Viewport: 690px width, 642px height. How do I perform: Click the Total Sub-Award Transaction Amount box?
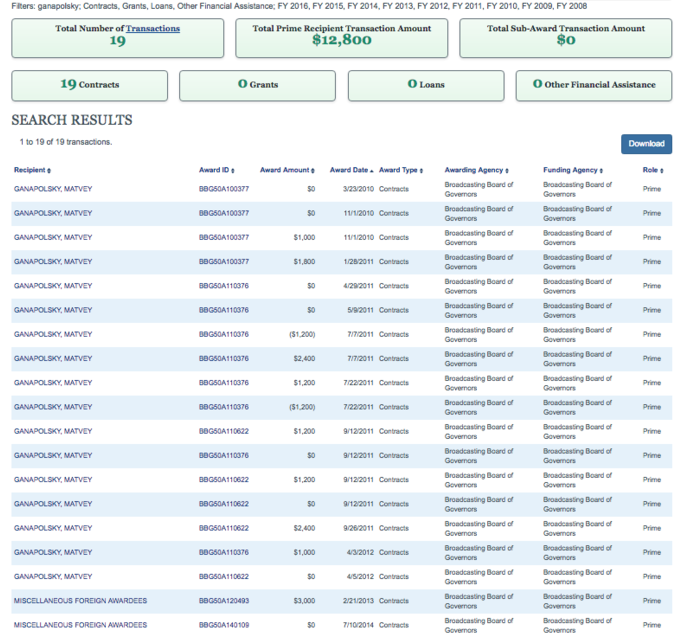point(565,38)
